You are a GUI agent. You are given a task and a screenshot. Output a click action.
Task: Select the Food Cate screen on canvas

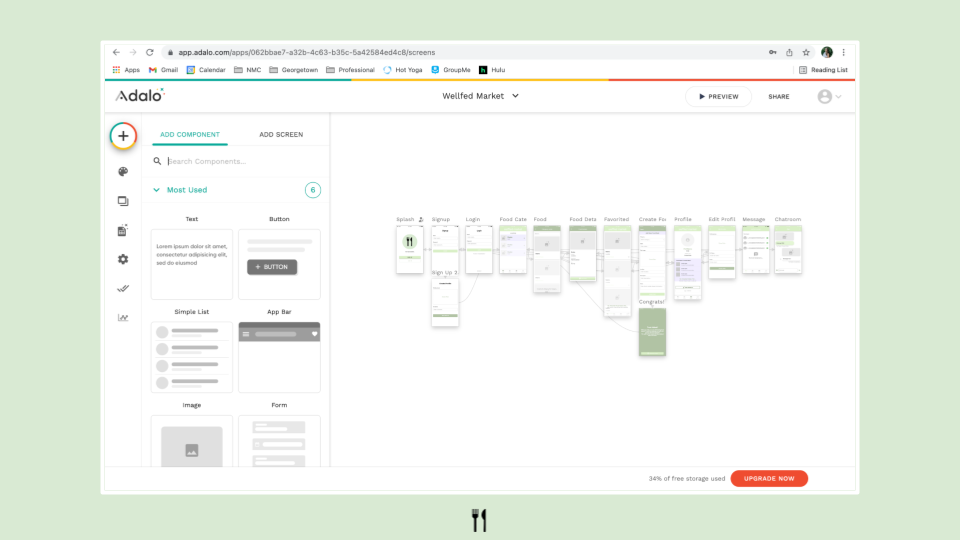click(x=513, y=249)
